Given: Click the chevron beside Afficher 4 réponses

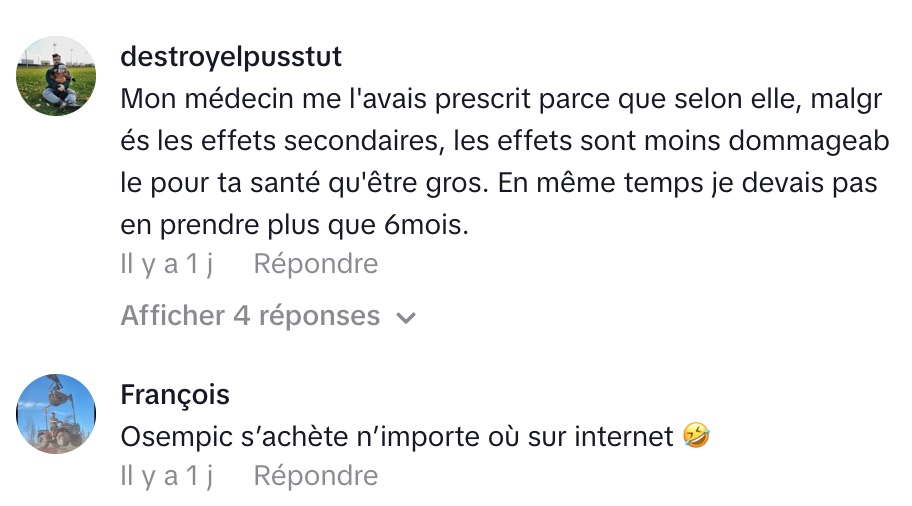Looking at the screenshot, I should [406, 318].
